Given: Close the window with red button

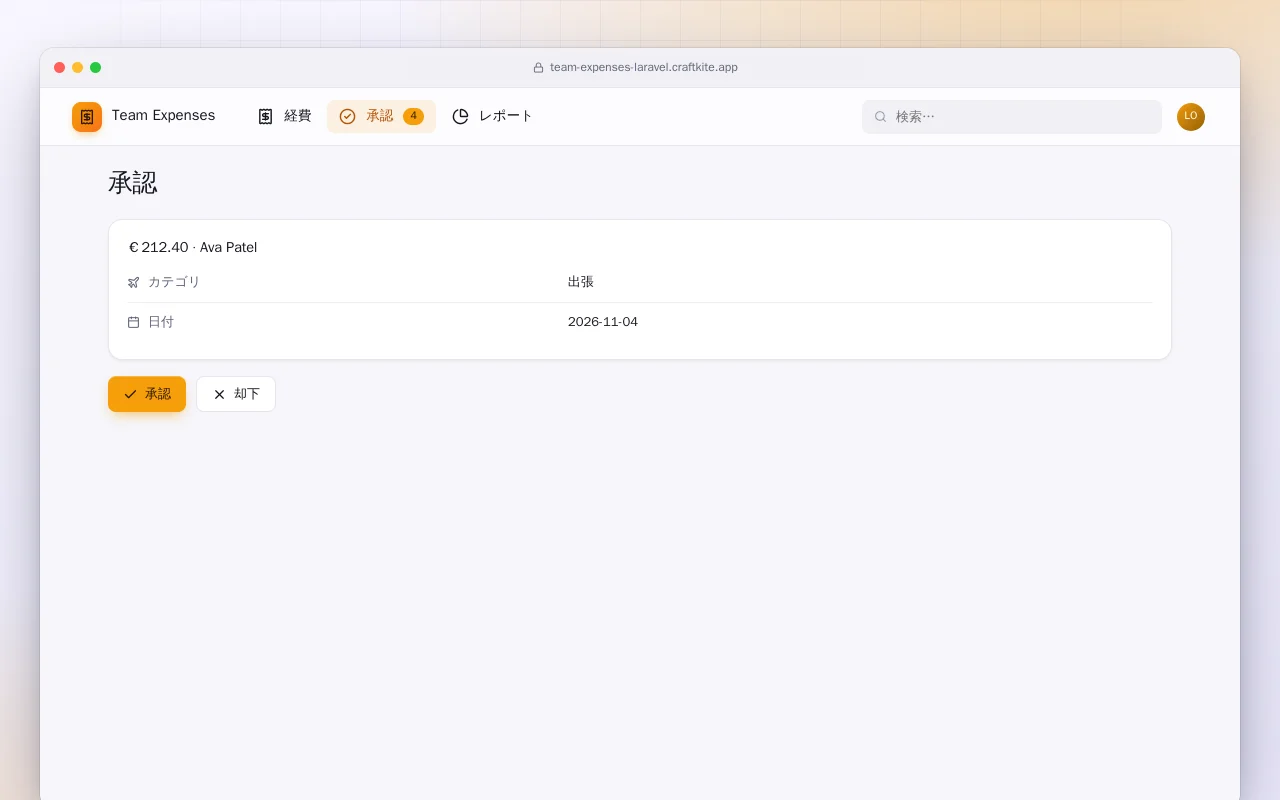Looking at the screenshot, I should coord(60,68).
